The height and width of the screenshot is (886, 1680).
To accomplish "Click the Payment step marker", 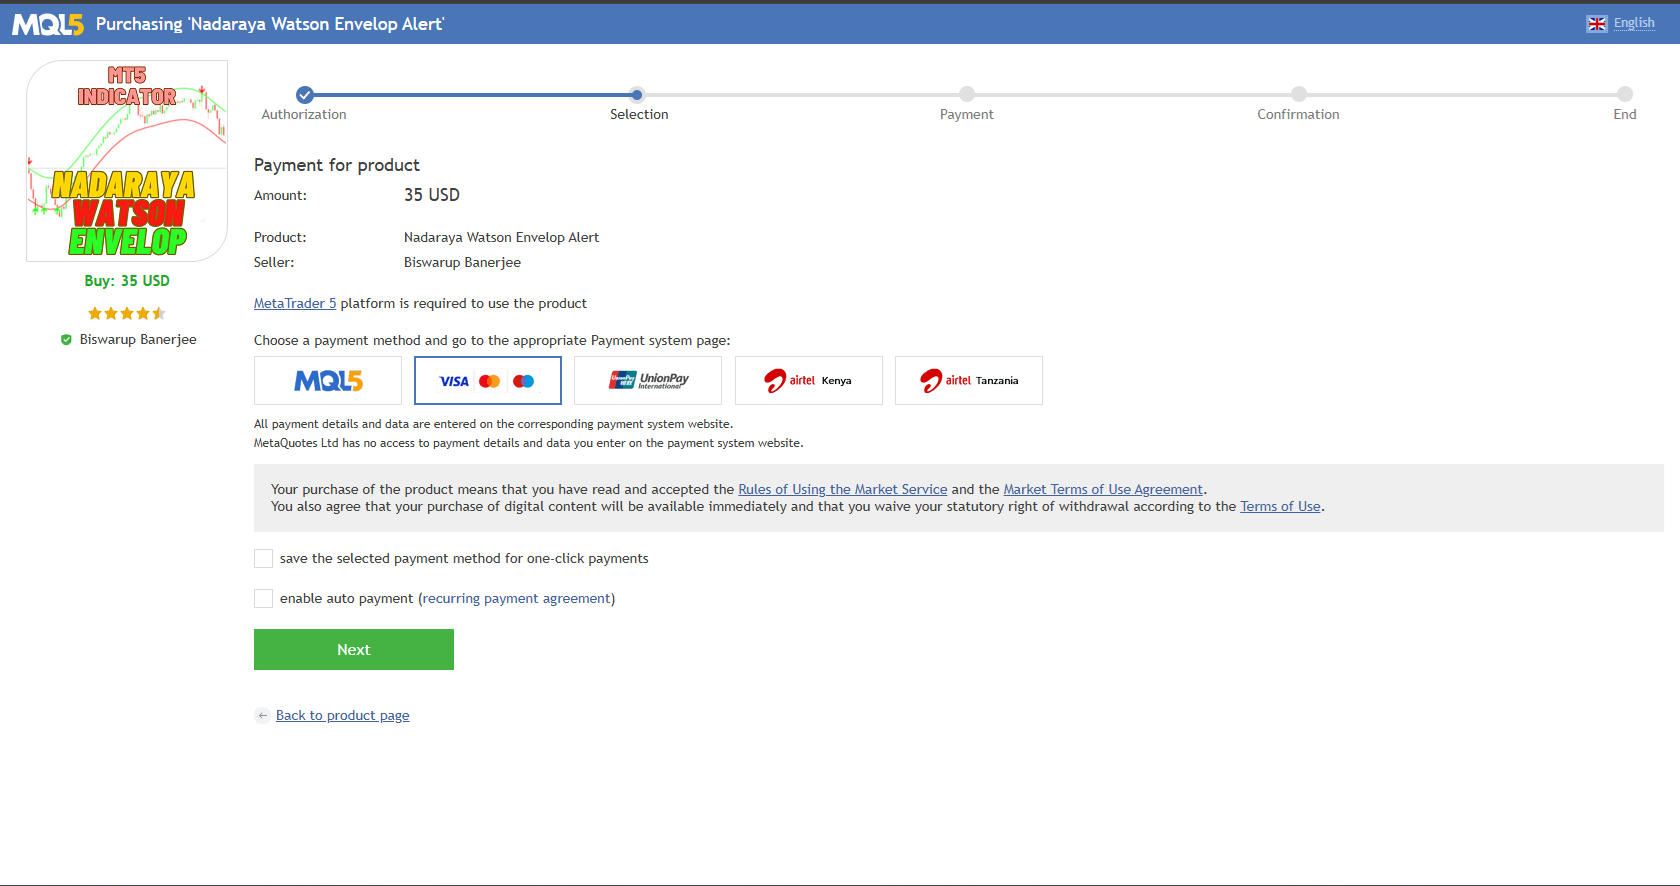I will click(966, 94).
